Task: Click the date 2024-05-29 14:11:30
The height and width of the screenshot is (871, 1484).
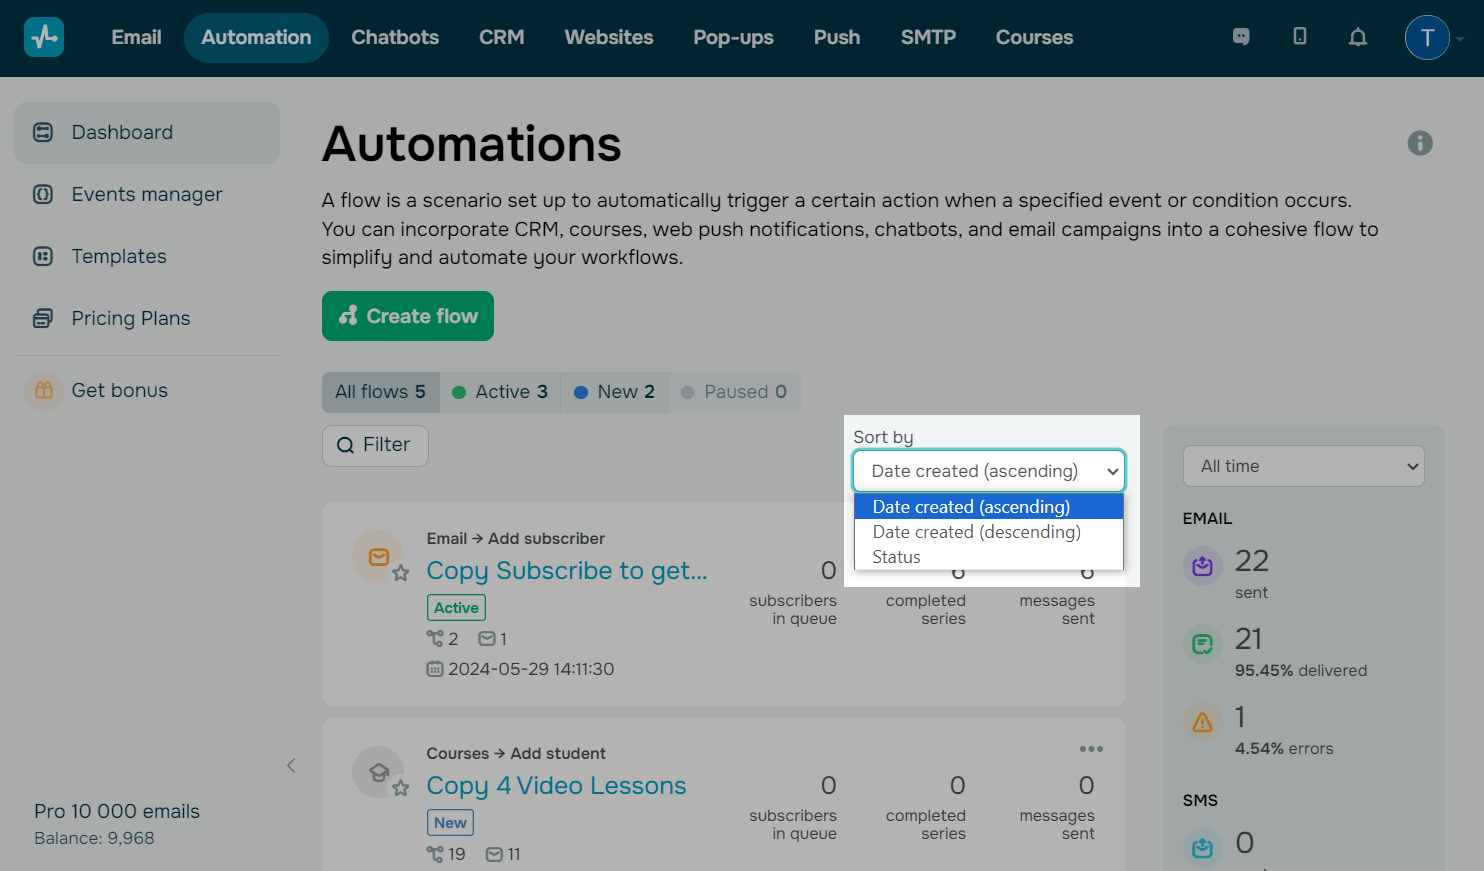Action: point(531,669)
